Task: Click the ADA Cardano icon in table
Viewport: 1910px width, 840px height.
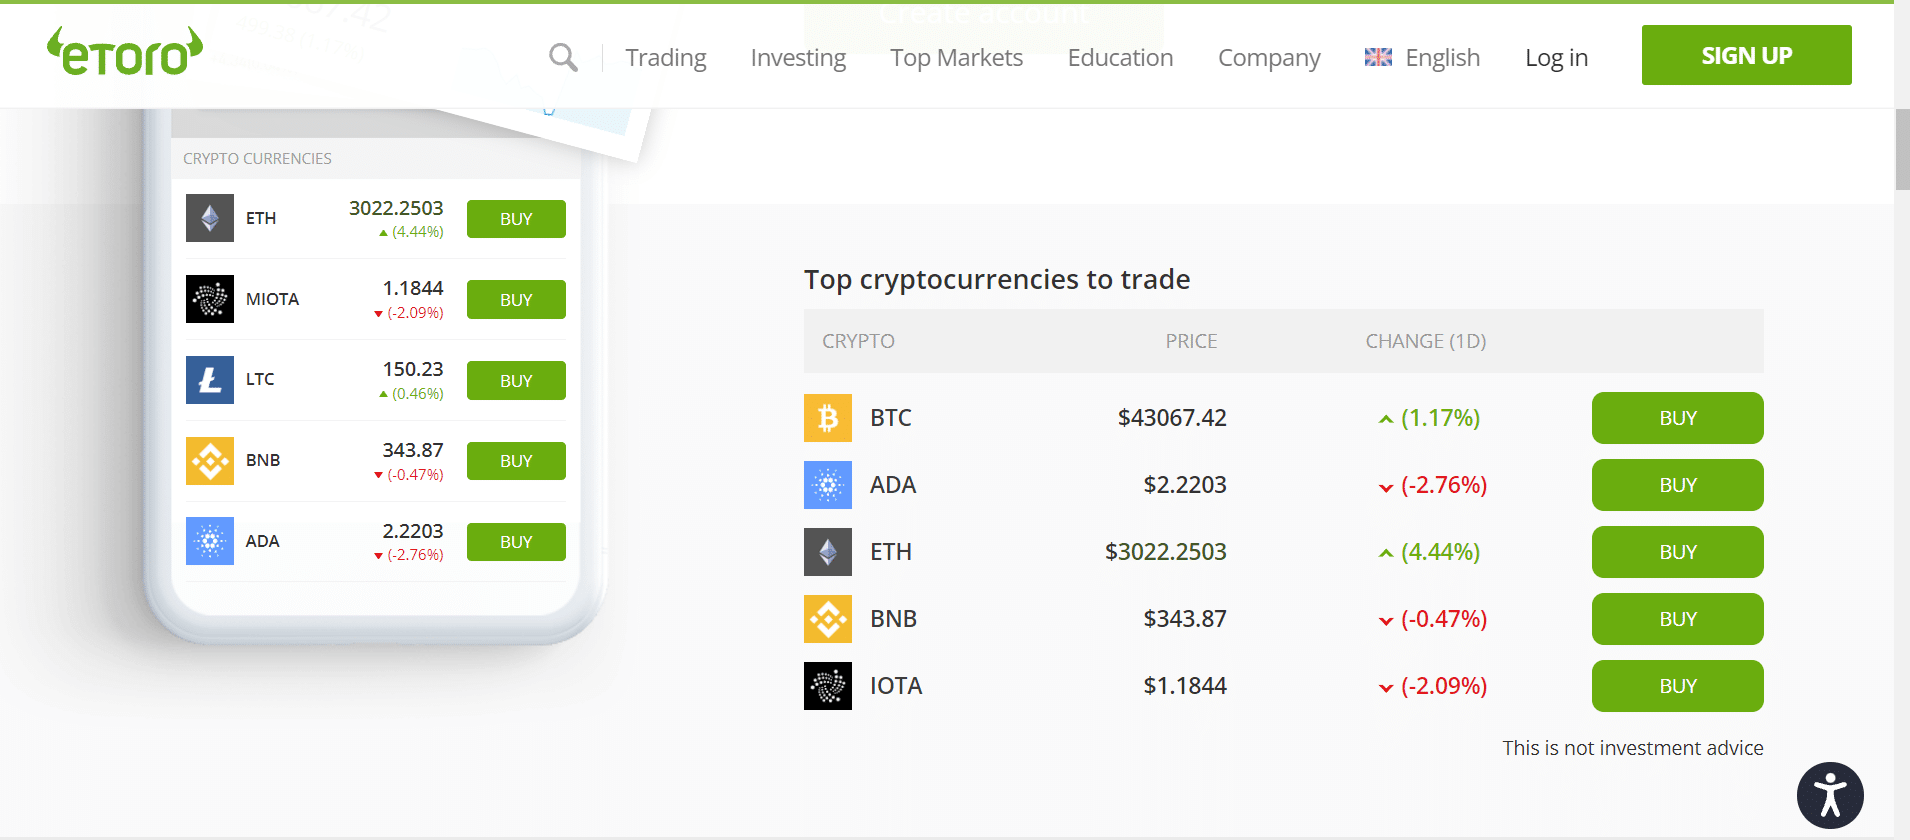Action: click(828, 485)
